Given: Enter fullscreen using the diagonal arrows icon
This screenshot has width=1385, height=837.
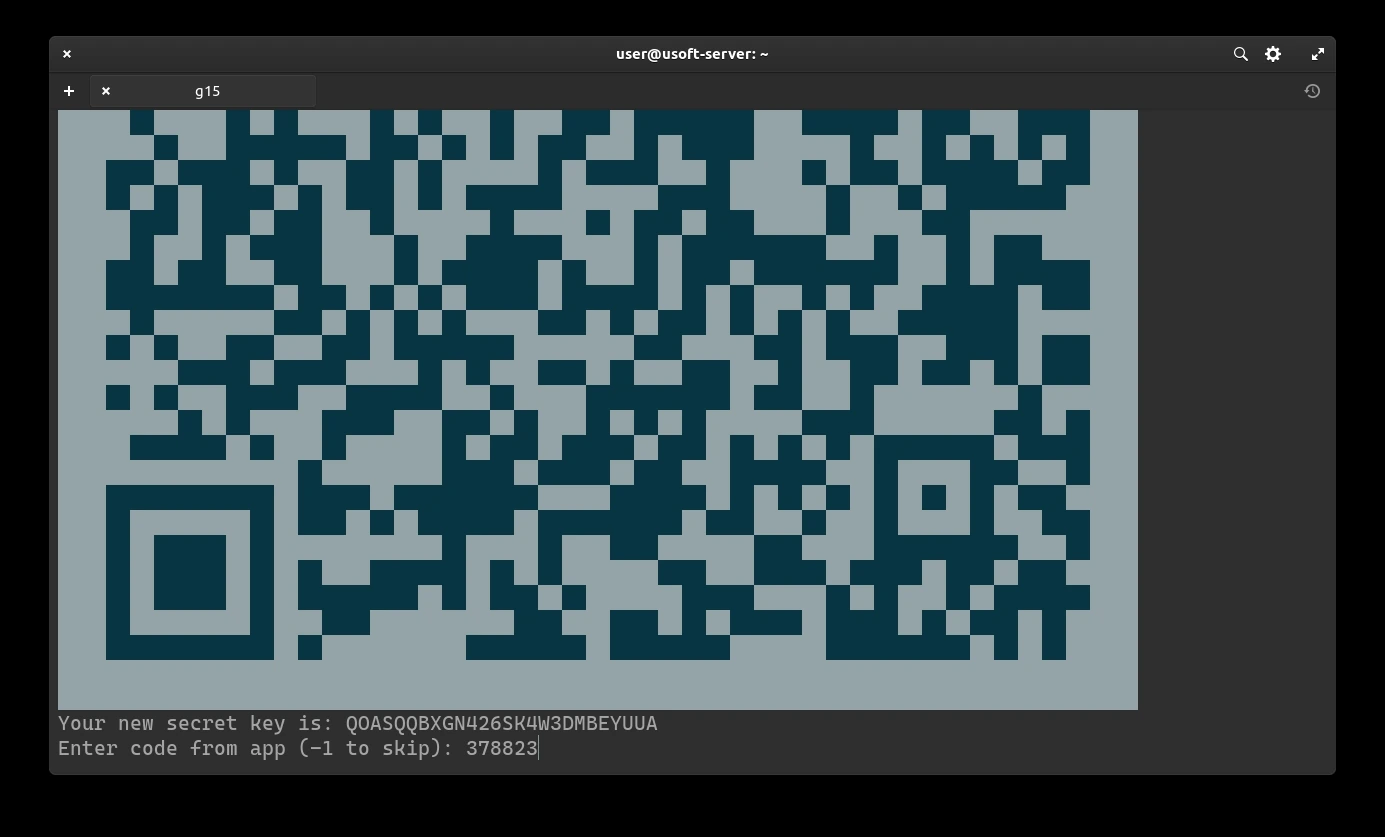Looking at the screenshot, I should pos(1318,54).
